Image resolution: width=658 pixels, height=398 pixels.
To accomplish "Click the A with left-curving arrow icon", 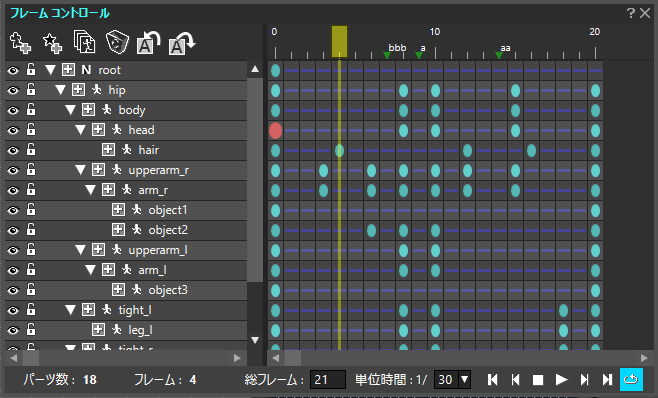I will 149,43.
